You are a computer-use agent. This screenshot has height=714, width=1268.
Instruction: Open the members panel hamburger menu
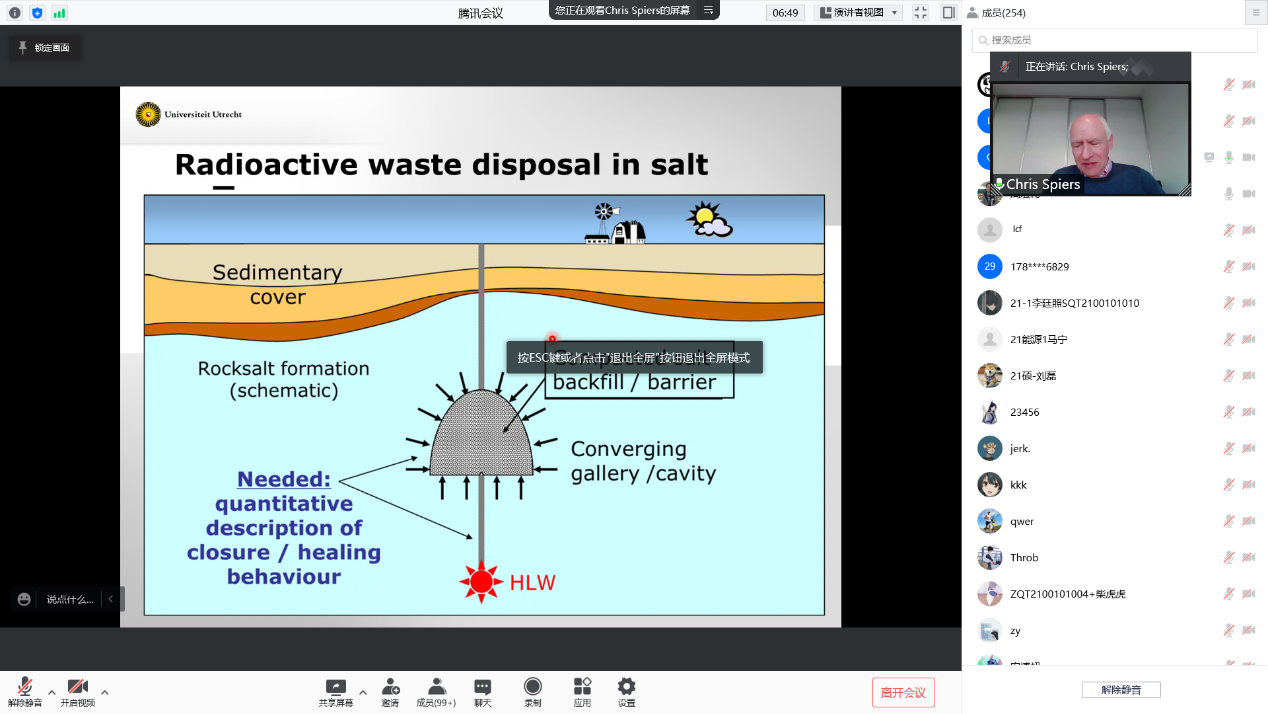1255,13
